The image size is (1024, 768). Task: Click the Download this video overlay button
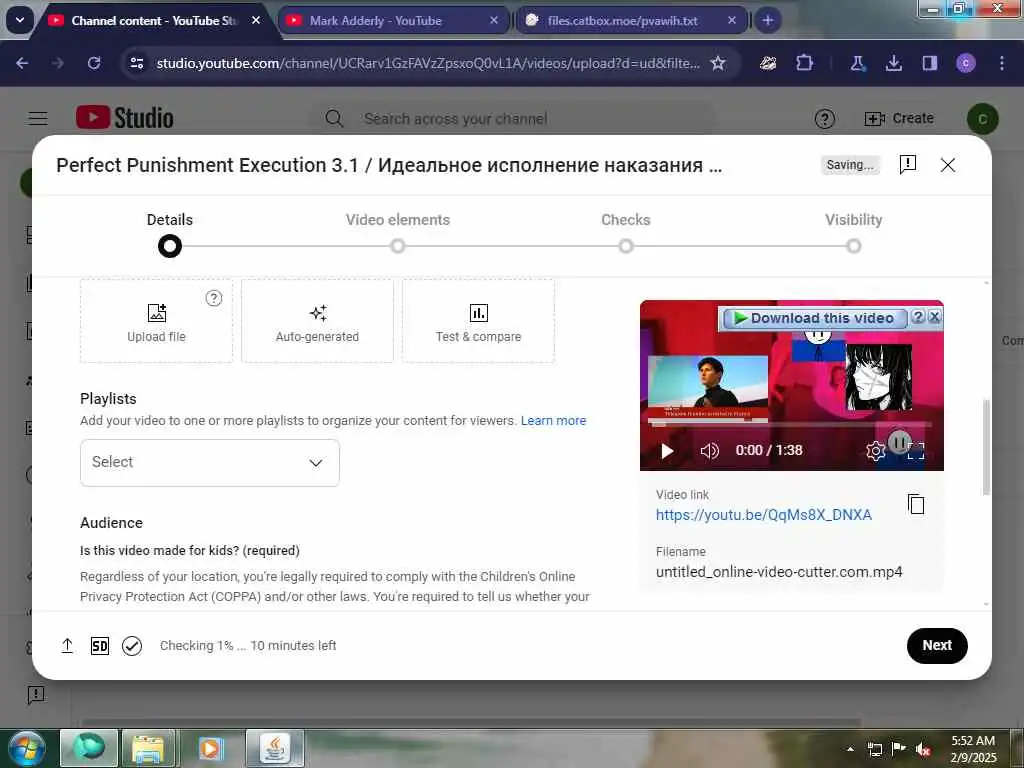point(814,318)
